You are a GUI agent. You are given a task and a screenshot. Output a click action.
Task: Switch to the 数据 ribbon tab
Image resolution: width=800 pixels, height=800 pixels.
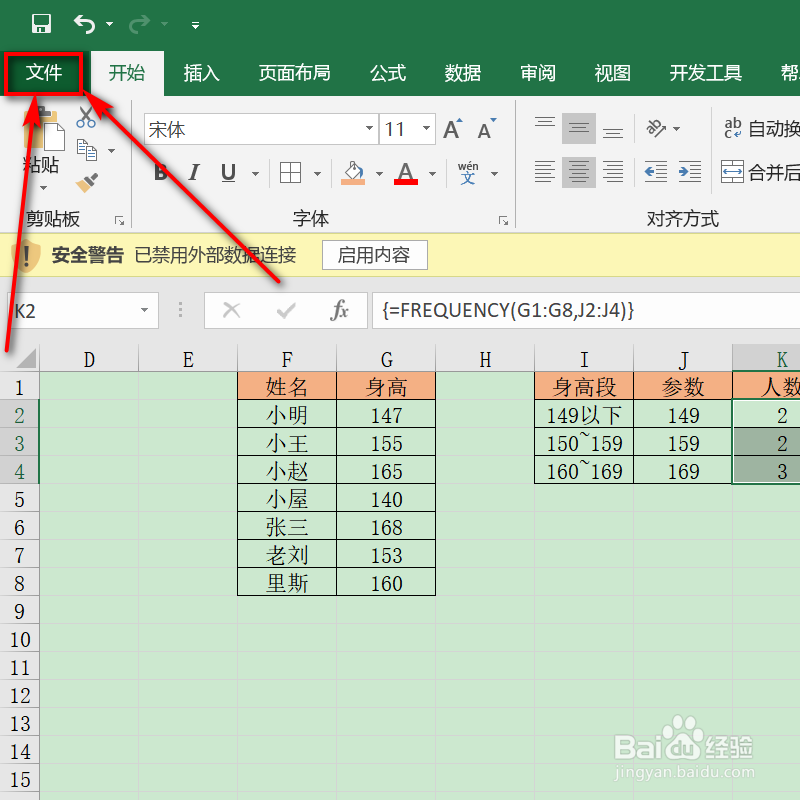pos(462,72)
